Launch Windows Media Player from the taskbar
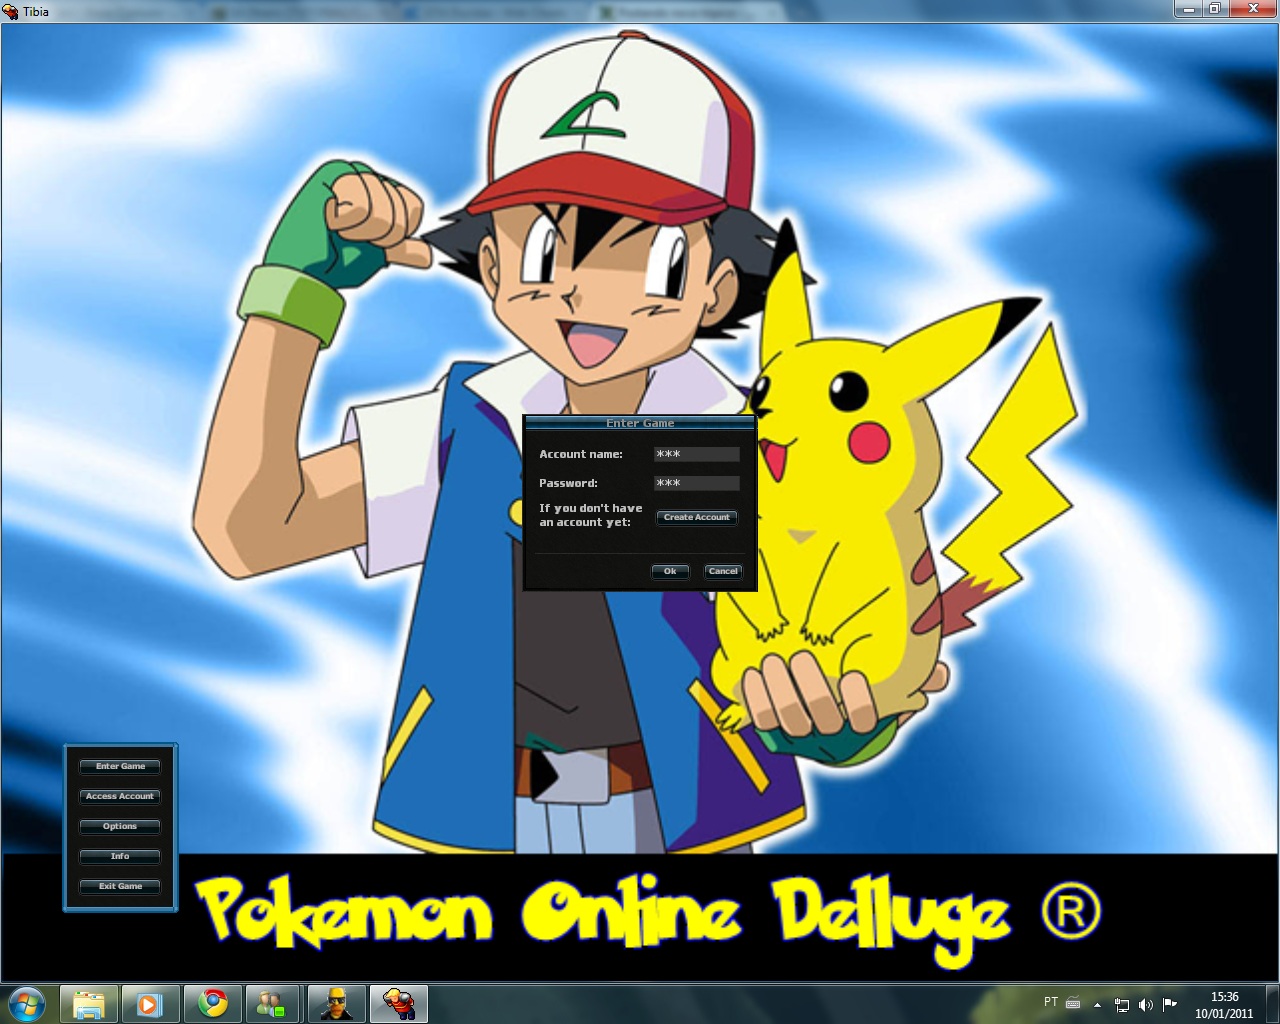This screenshot has width=1280, height=1024. [x=150, y=1003]
